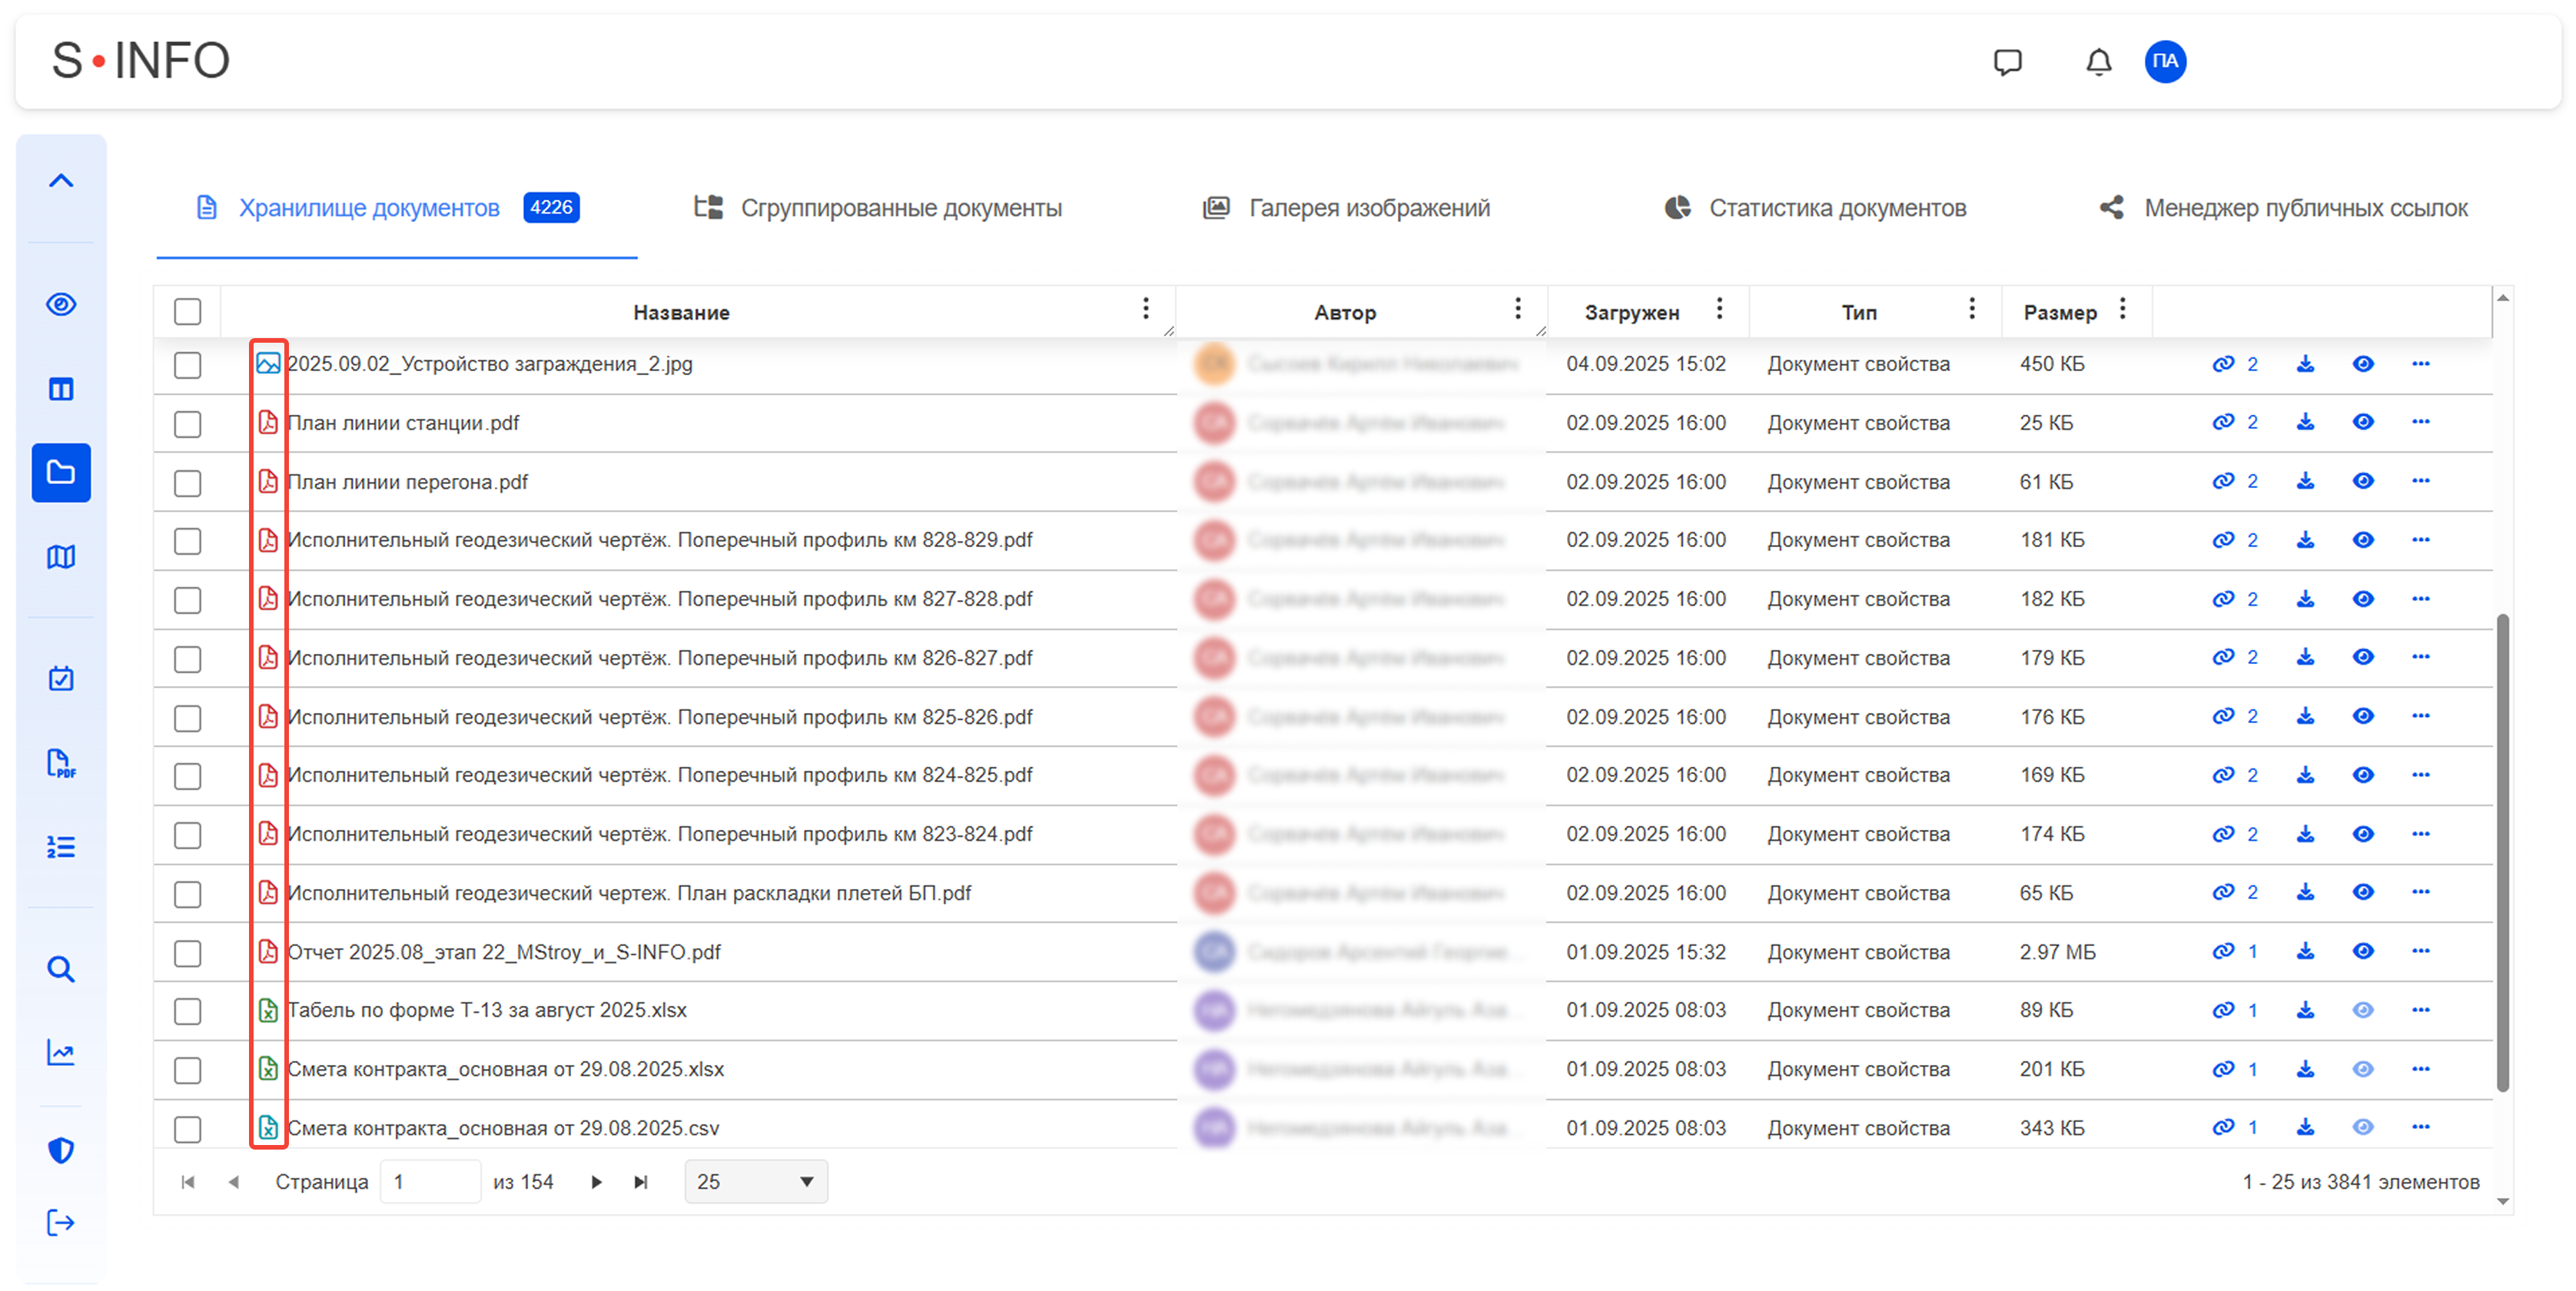Viewport: 2576px width, 1291px height.
Task: Open the Название column options menu
Action: (x=1146, y=309)
